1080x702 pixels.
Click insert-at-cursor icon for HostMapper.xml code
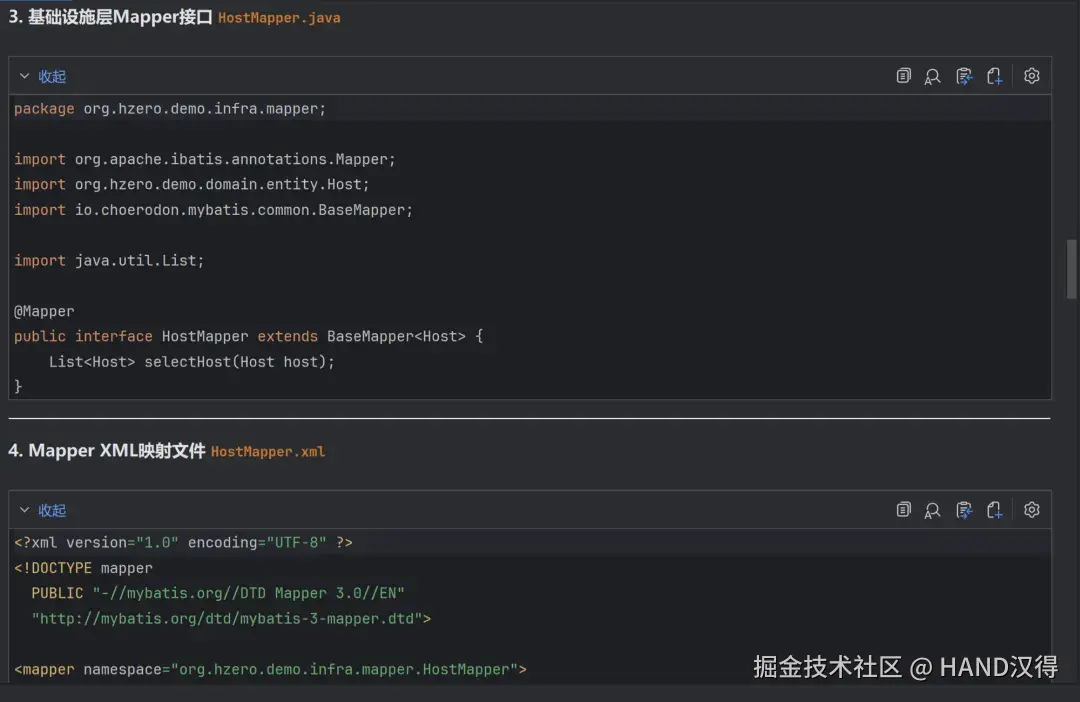964,510
